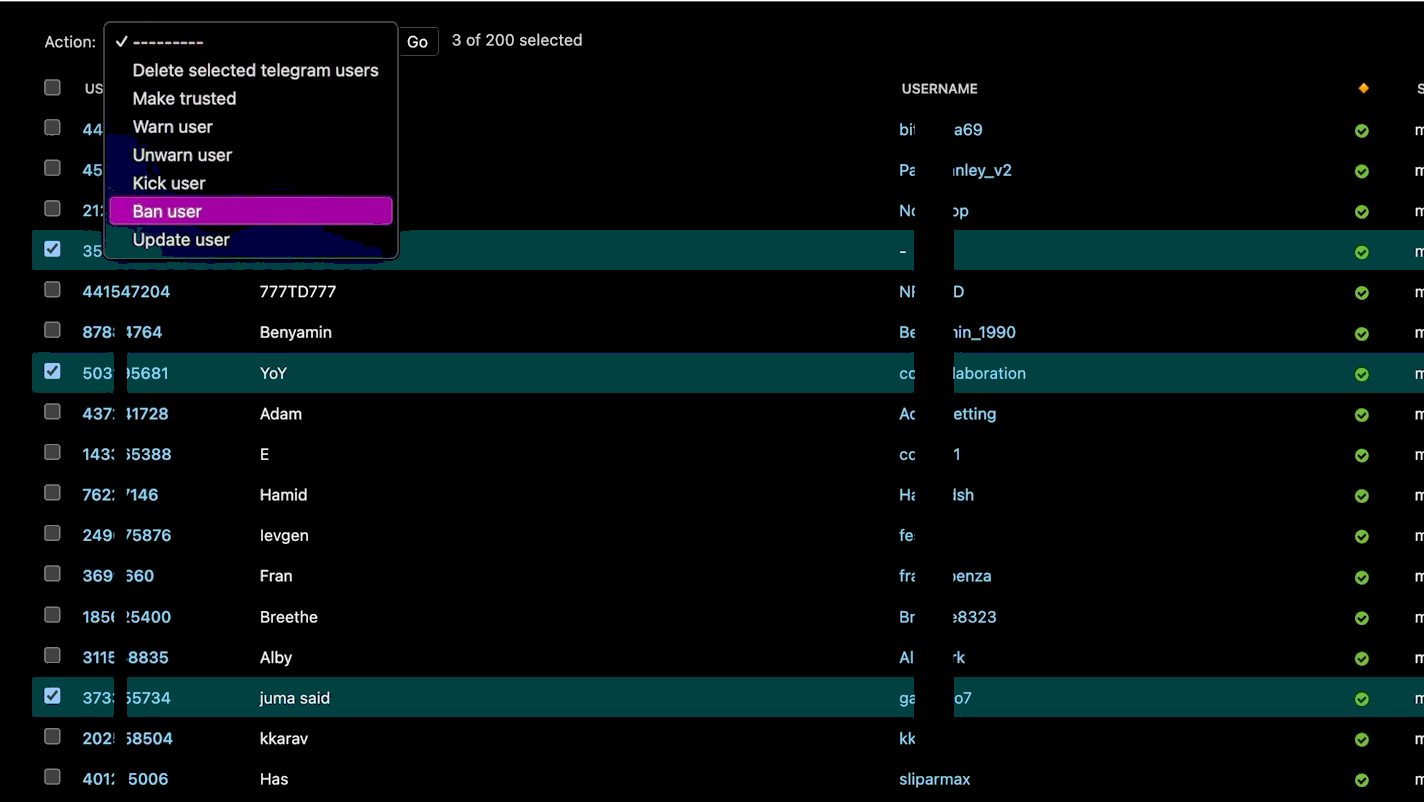Click the green check icon in 777TD777 row
This screenshot has height=802, width=1424.
click(1361, 293)
